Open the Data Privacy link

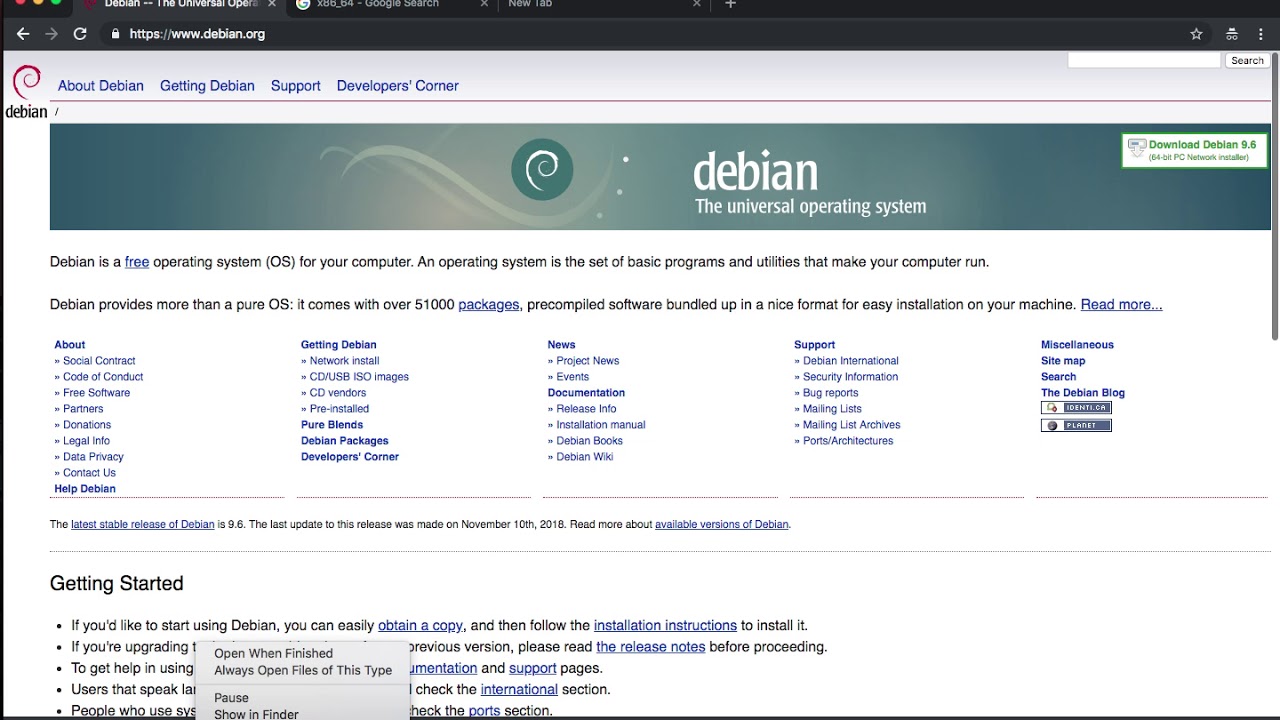(x=93, y=457)
